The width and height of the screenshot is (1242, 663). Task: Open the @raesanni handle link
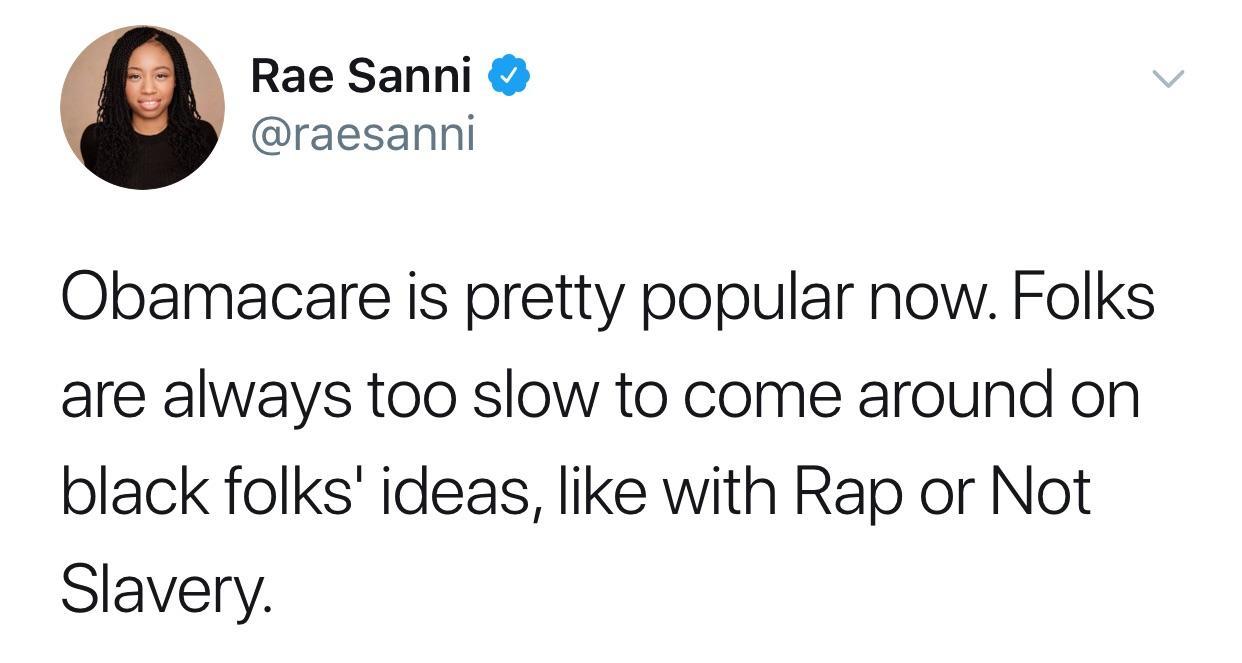(x=363, y=133)
